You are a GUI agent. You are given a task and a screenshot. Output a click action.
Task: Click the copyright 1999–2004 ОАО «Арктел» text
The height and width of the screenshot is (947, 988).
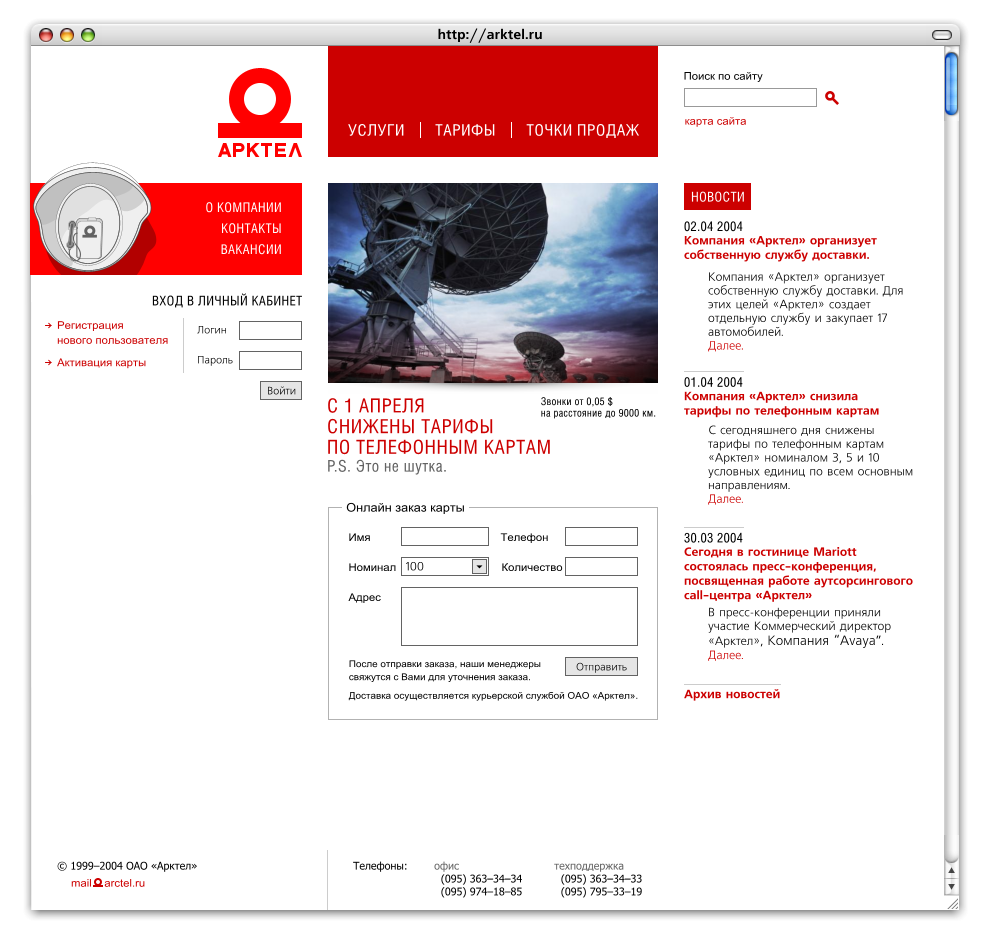click(127, 866)
